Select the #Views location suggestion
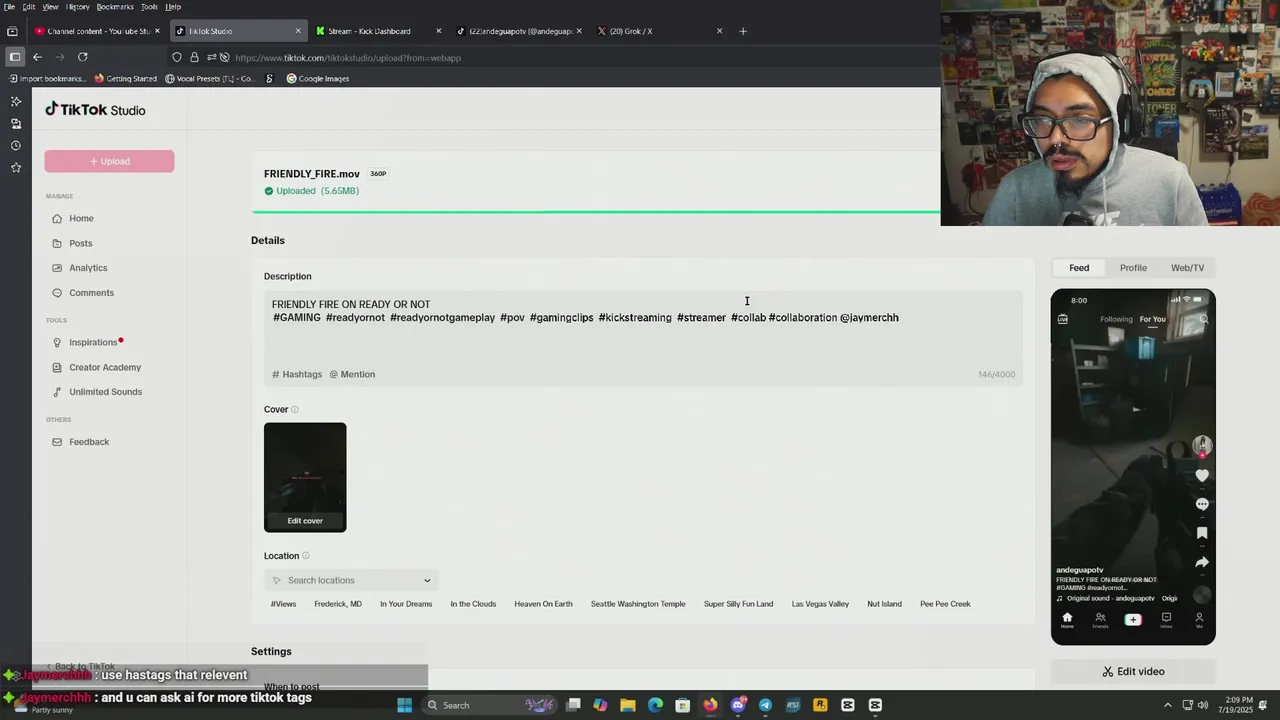Image resolution: width=1280 pixels, height=720 pixels. [x=283, y=604]
